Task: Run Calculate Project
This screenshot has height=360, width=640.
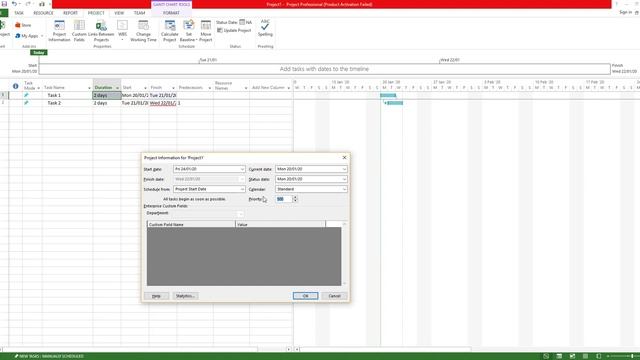Action: [x=169, y=31]
